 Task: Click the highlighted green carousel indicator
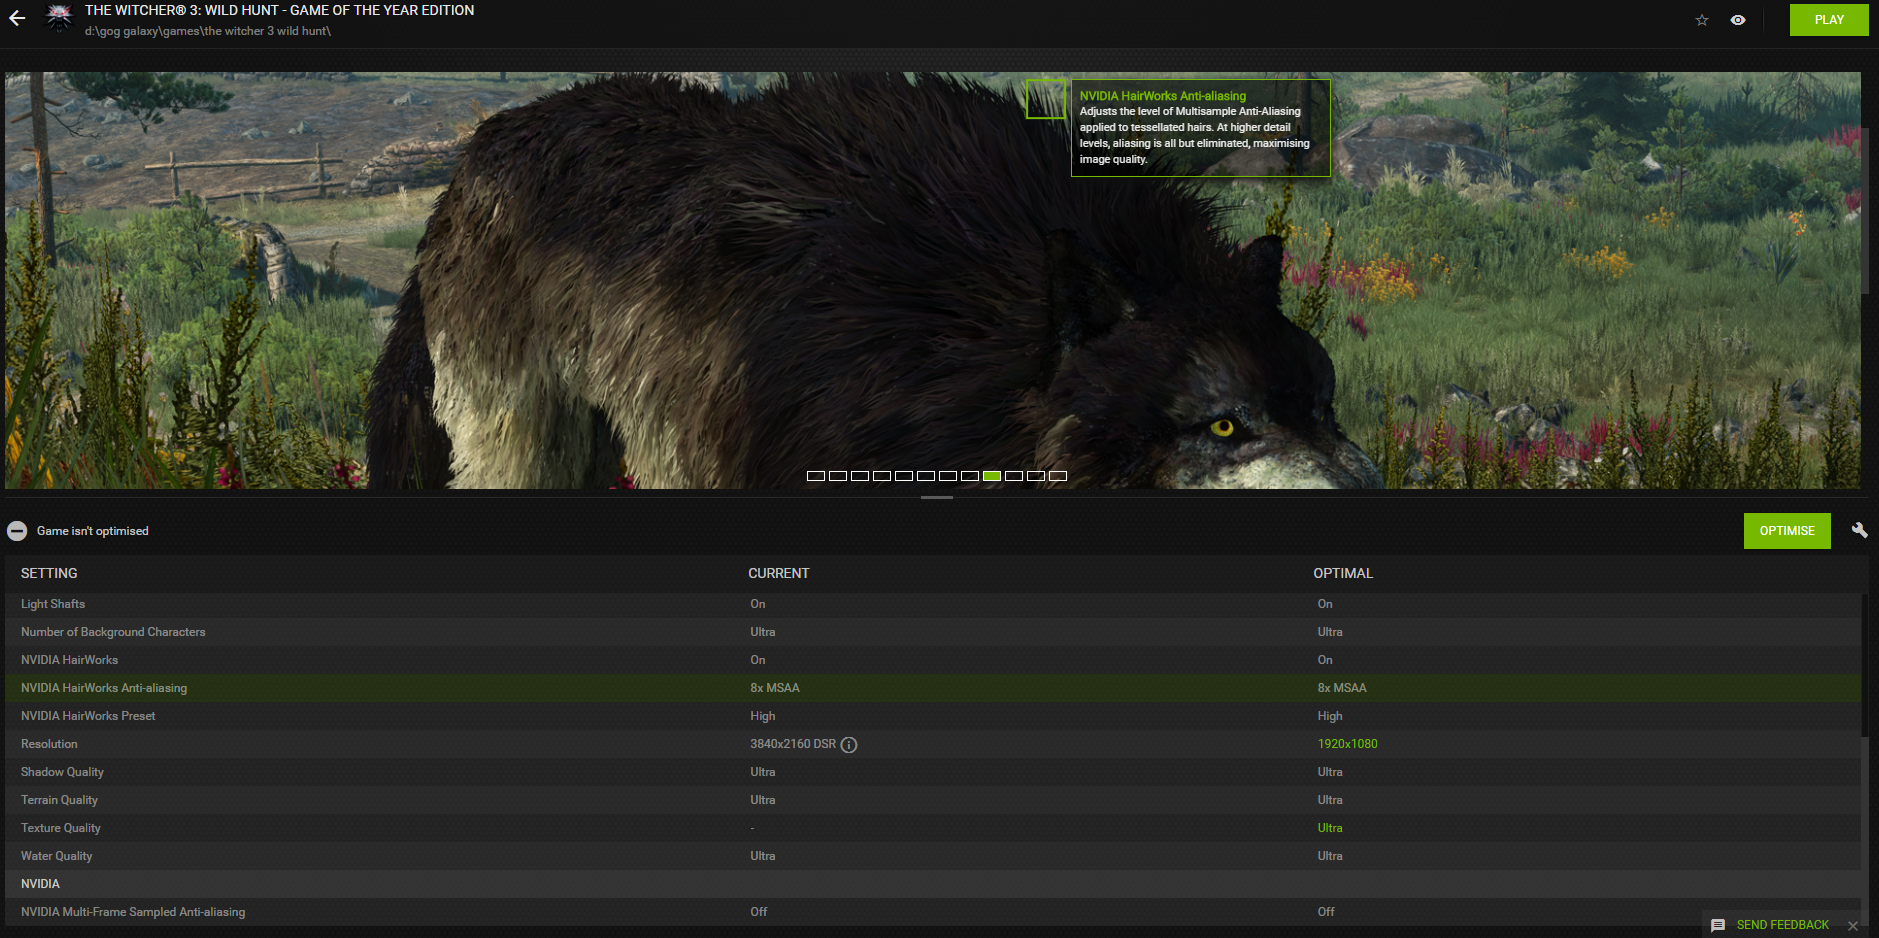(x=992, y=476)
